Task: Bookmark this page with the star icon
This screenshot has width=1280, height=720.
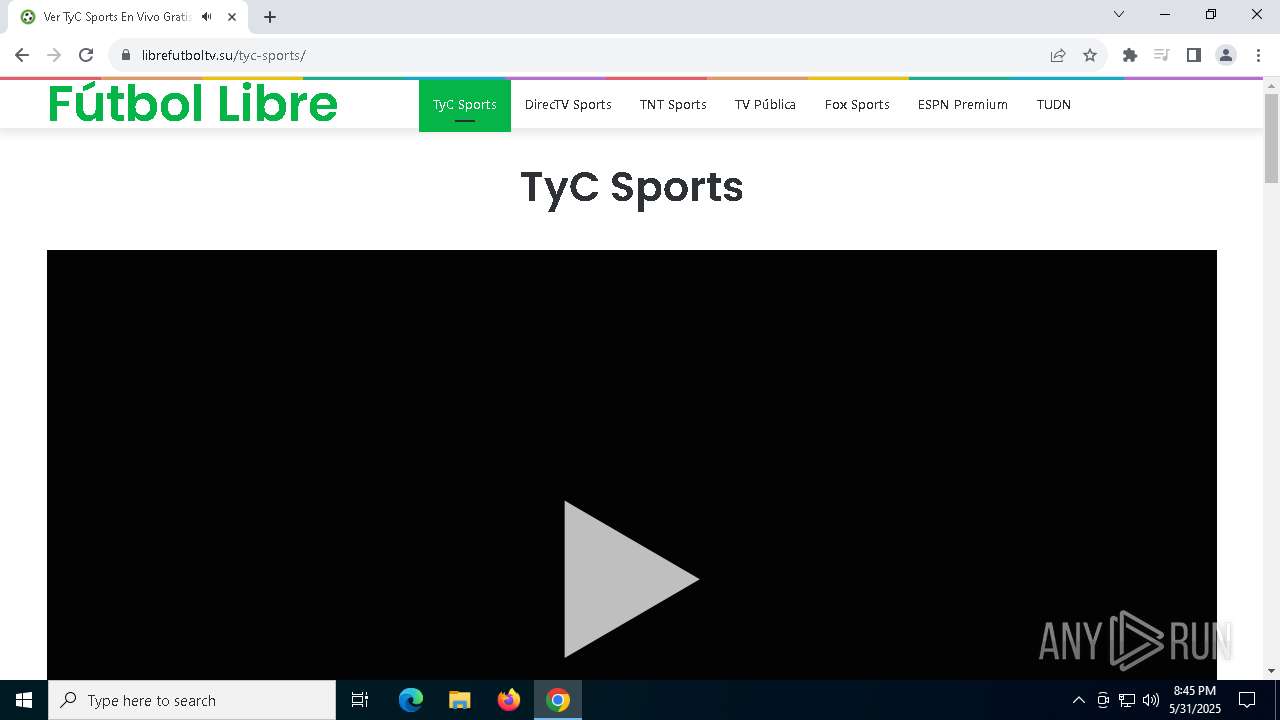Action: tap(1090, 55)
